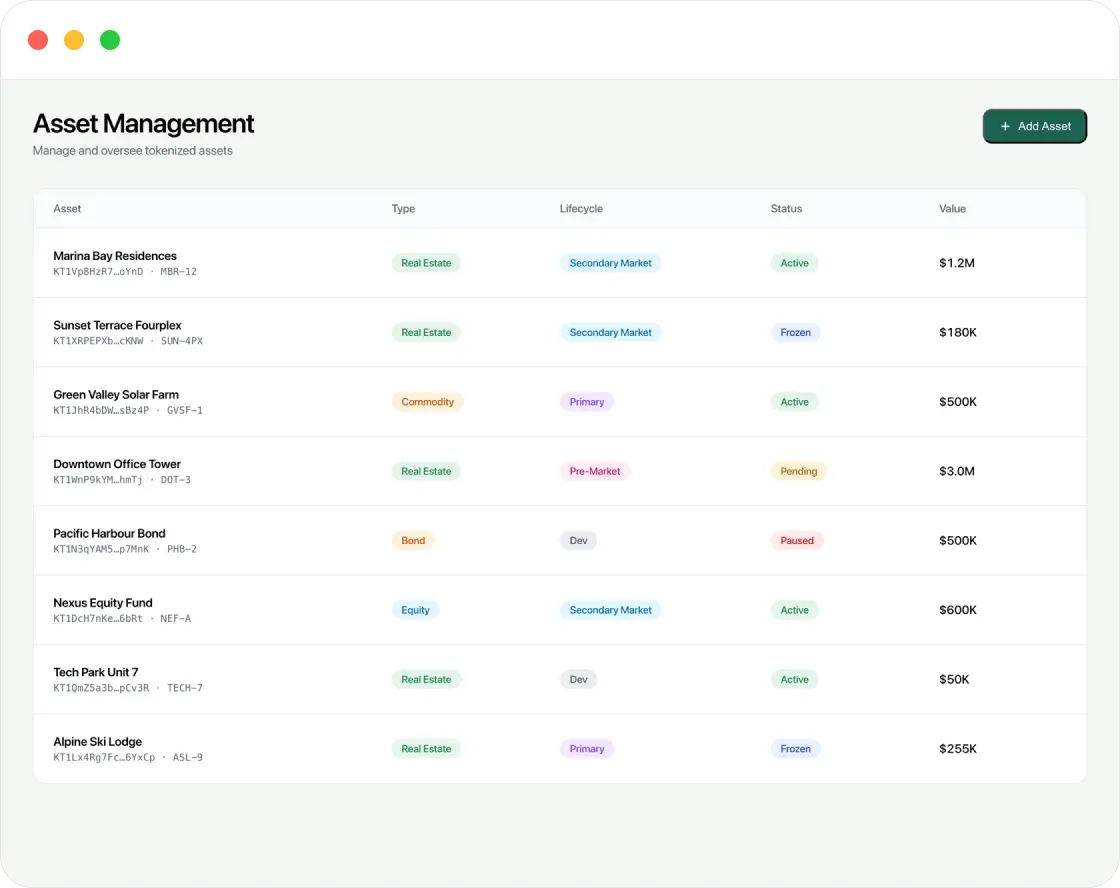Select the Type column header
Image resolution: width=1120 pixels, height=888 pixels.
pos(403,209)
